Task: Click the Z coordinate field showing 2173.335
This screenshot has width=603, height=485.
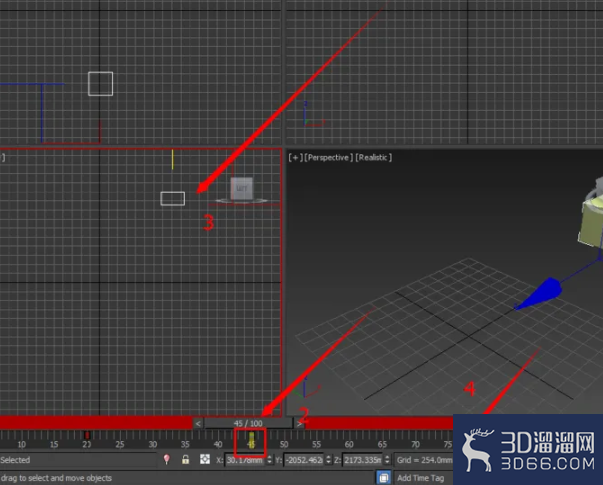Action: [363, 460]
